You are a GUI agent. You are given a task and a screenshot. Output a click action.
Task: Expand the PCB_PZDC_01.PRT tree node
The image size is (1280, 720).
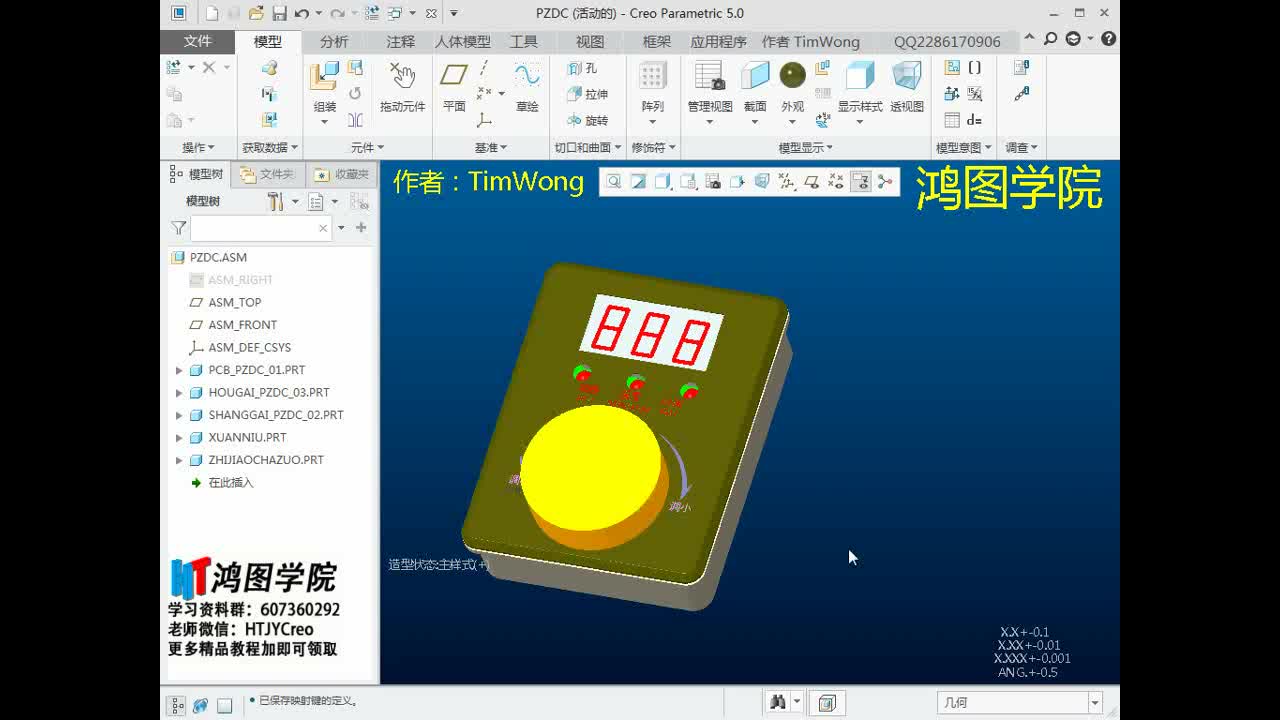[x=180, y=370]
